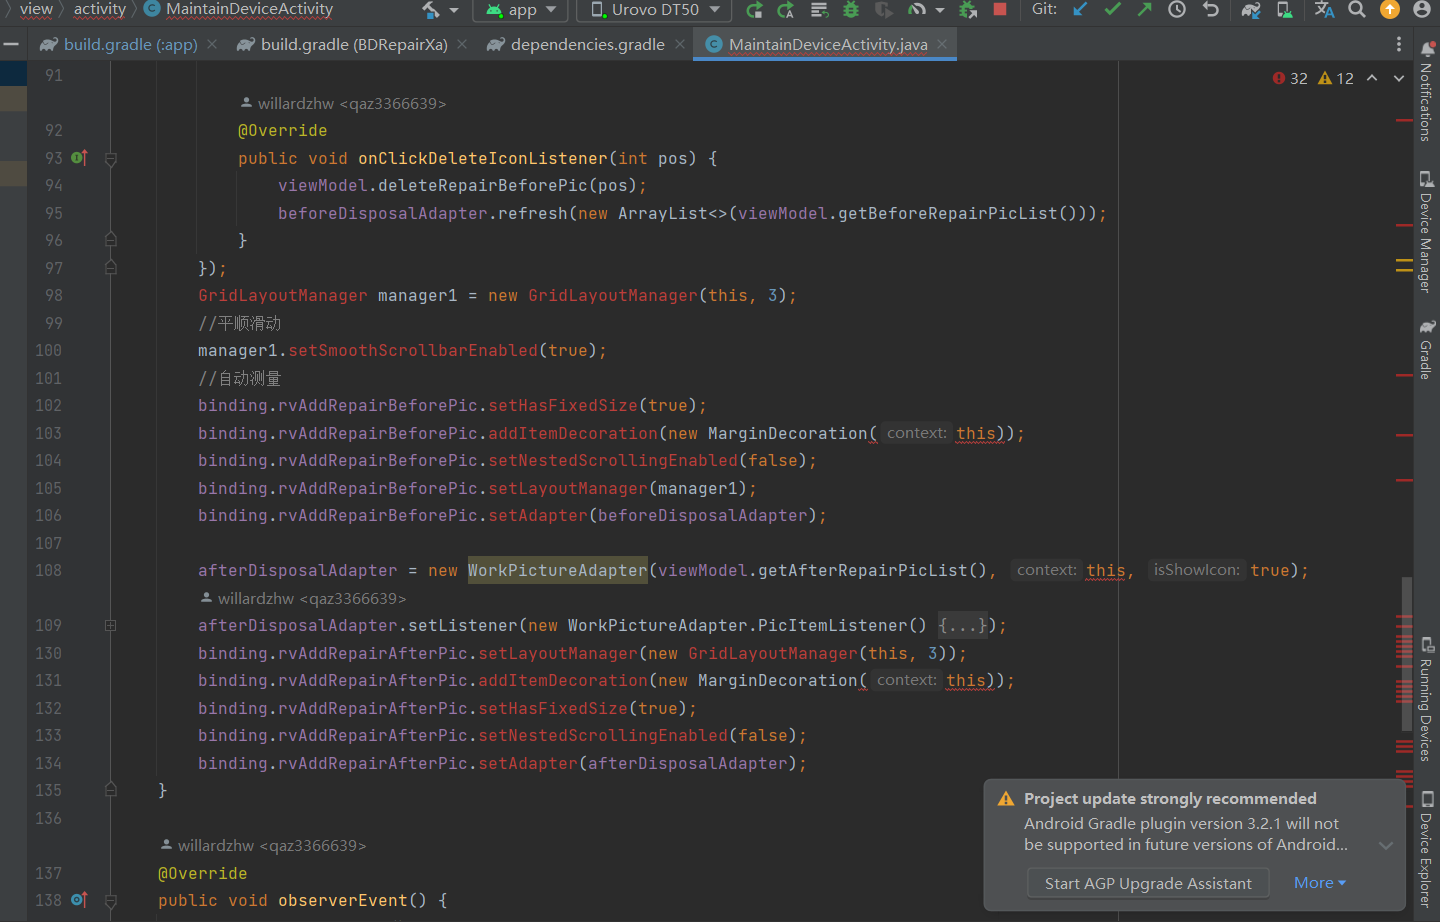
Task: Expand the folded block at line 109
Action: click(111, 625)
